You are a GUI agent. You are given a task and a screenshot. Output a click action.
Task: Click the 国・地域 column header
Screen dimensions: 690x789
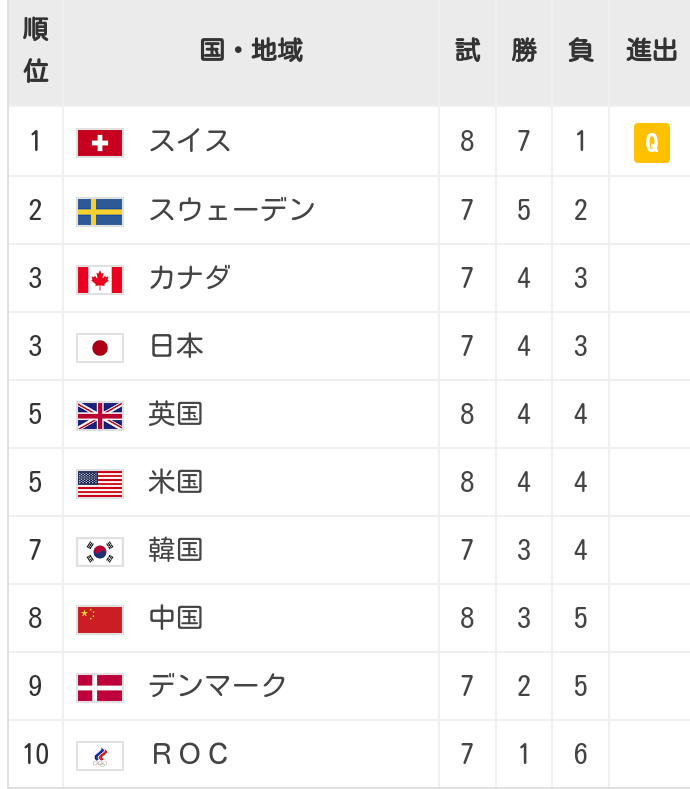[251, 50]
